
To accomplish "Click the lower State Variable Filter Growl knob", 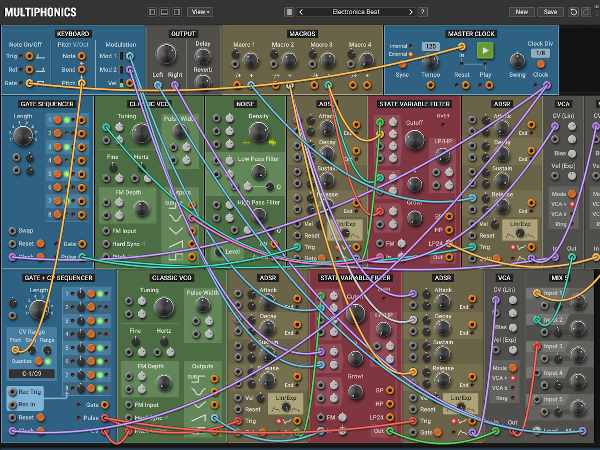I will click(355, 391).
